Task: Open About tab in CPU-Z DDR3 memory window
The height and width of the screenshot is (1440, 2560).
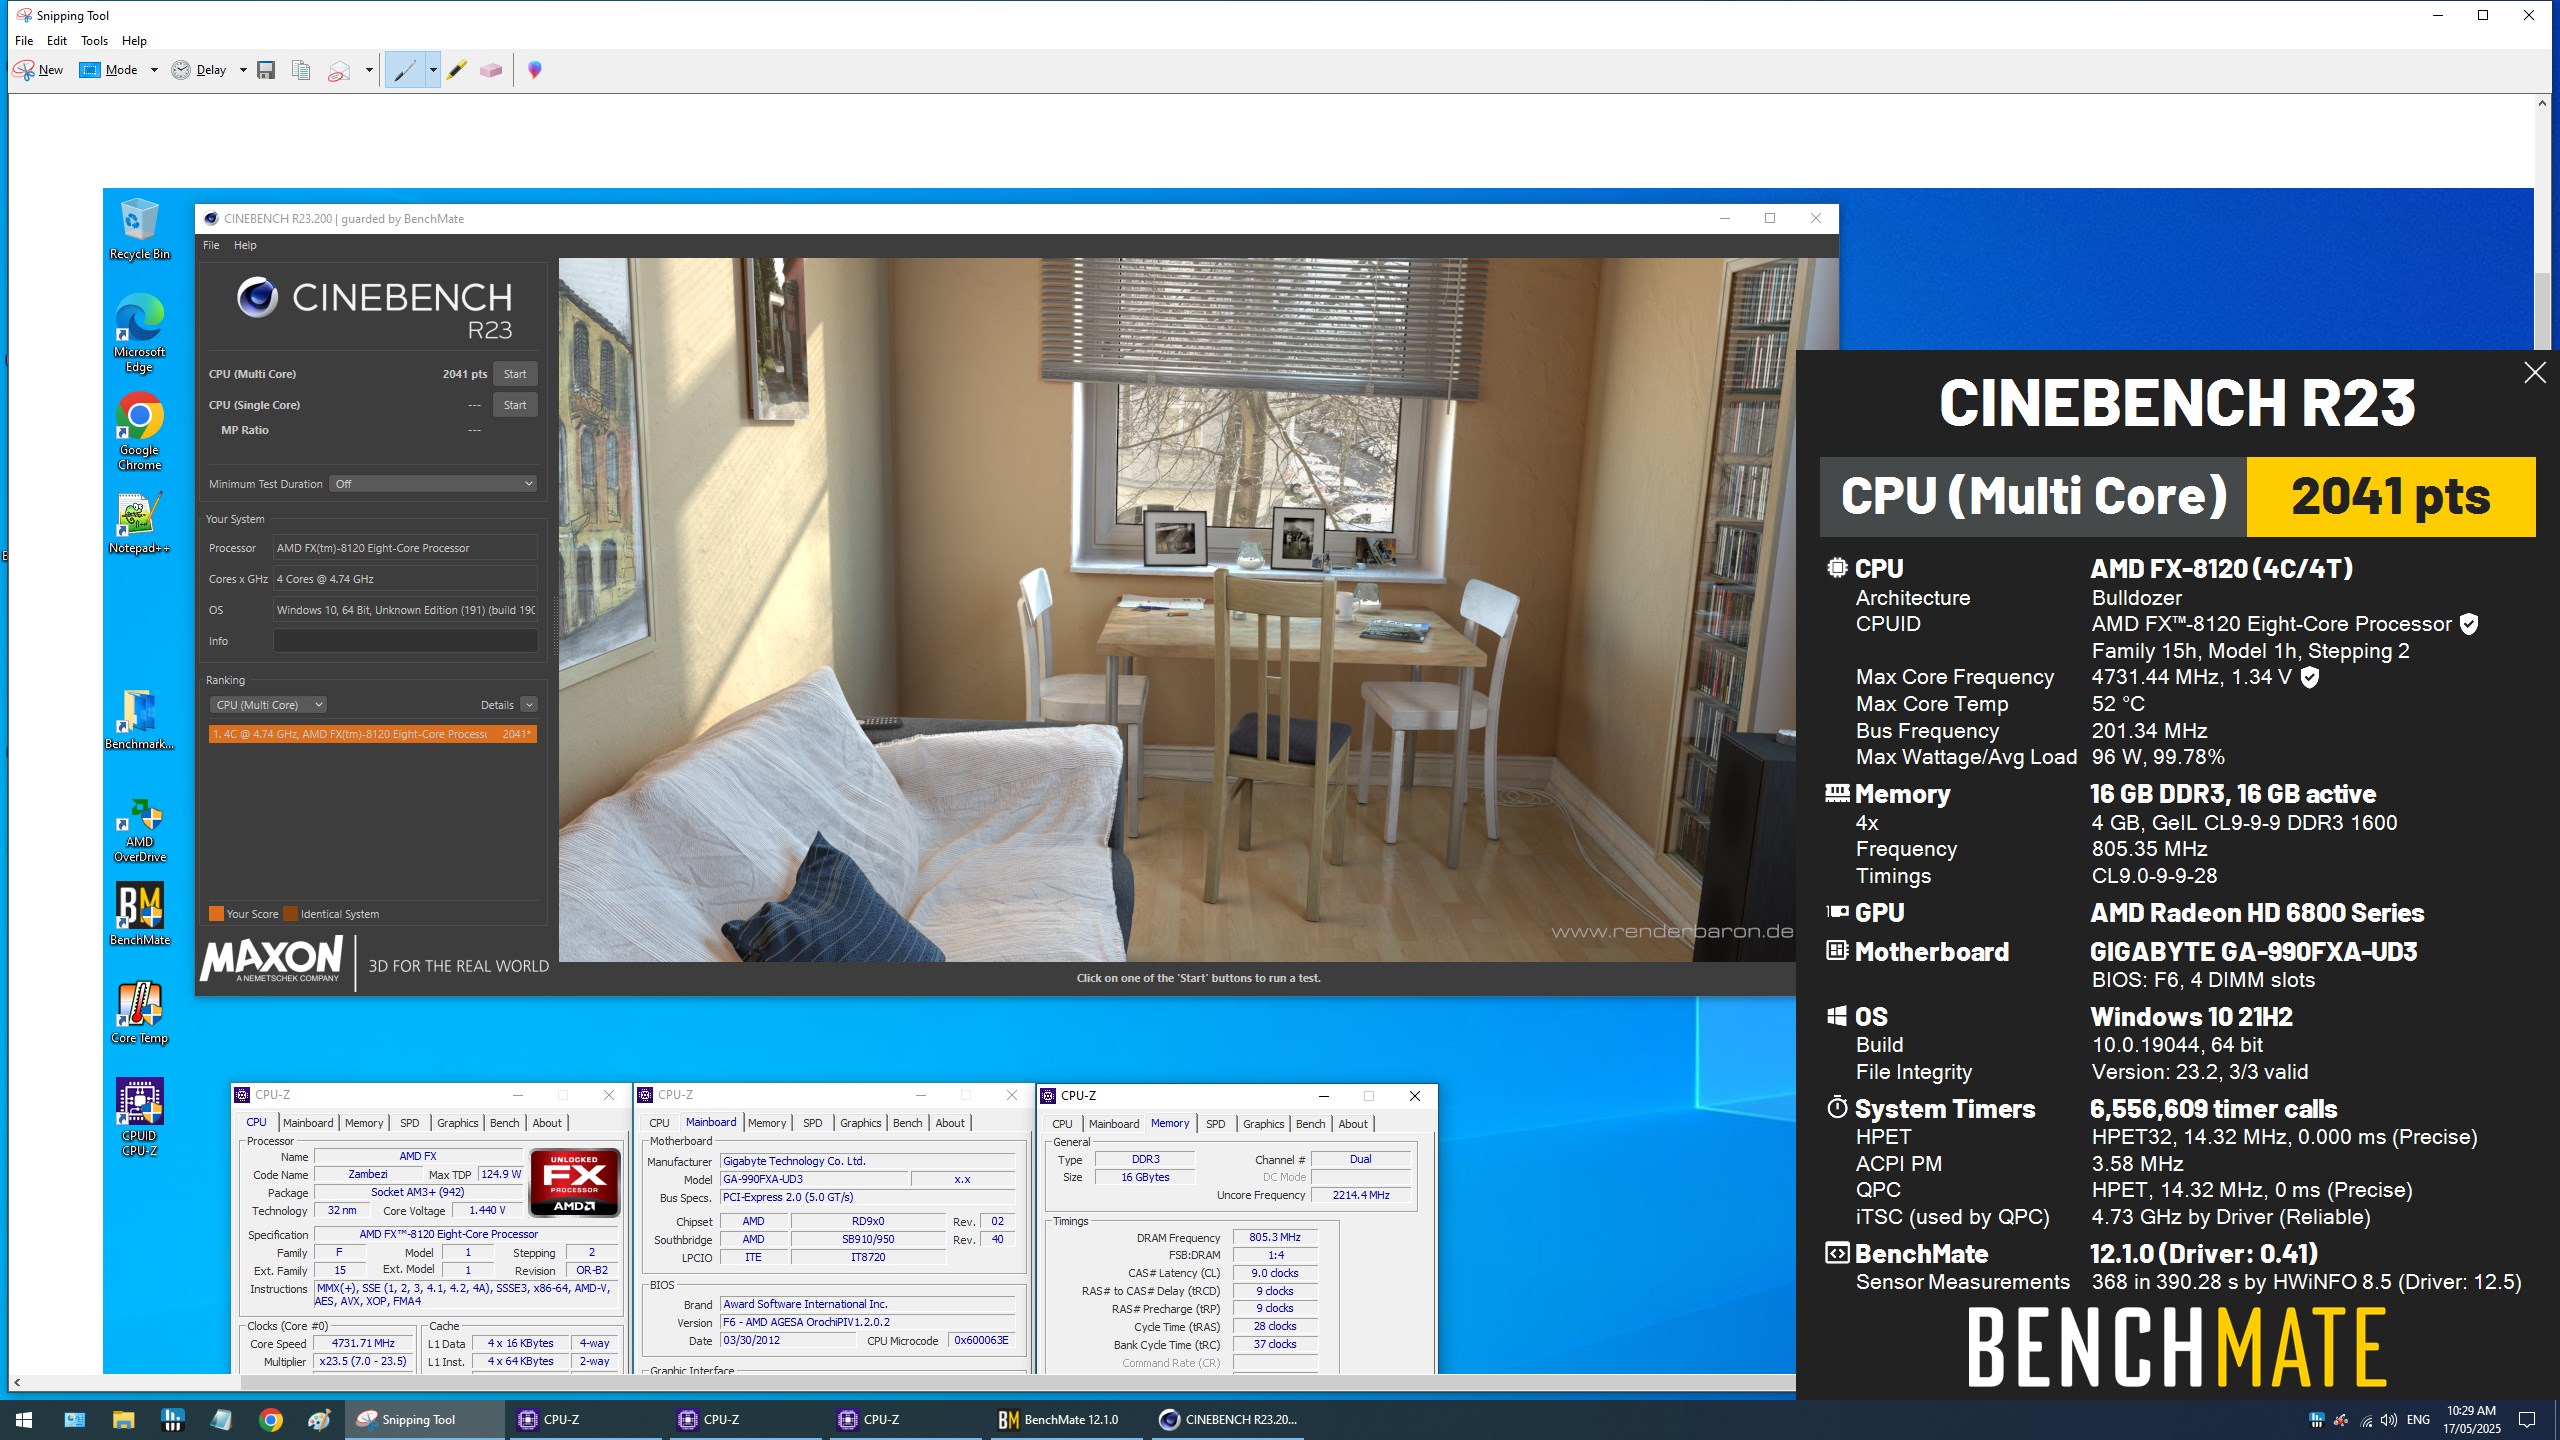Action: coord(1353,1124)
